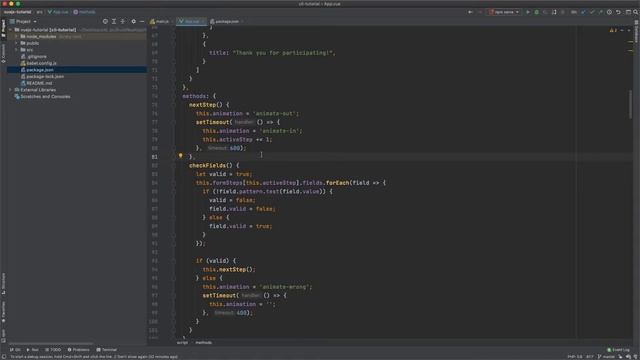Expand the public folder
Image resolution: width=640 pixels, height=360 pixels.
click(x=17, y=43)
